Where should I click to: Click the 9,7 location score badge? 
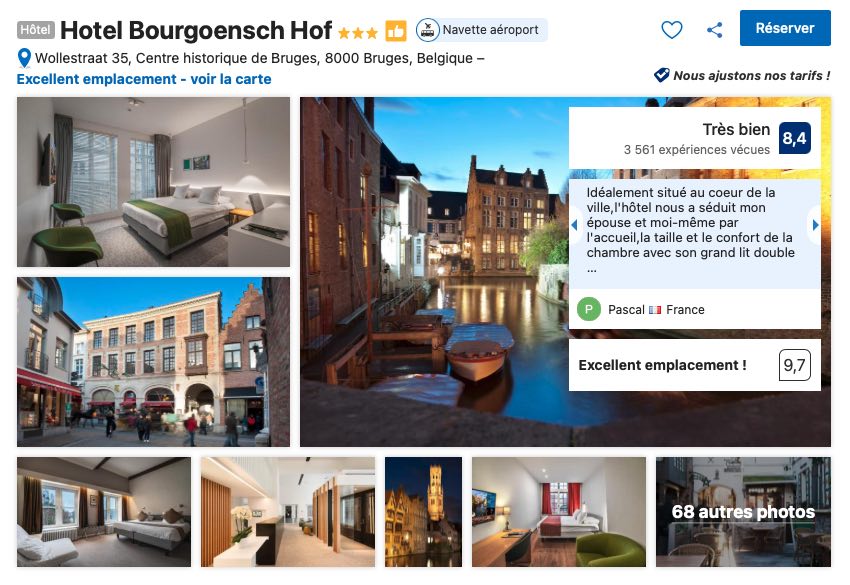coord(794,365)
